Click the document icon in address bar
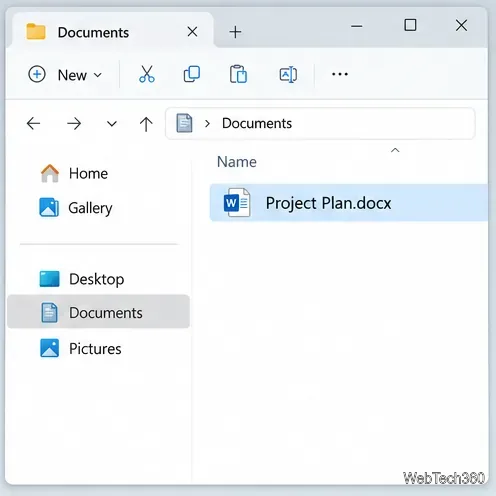 [184, 123]
